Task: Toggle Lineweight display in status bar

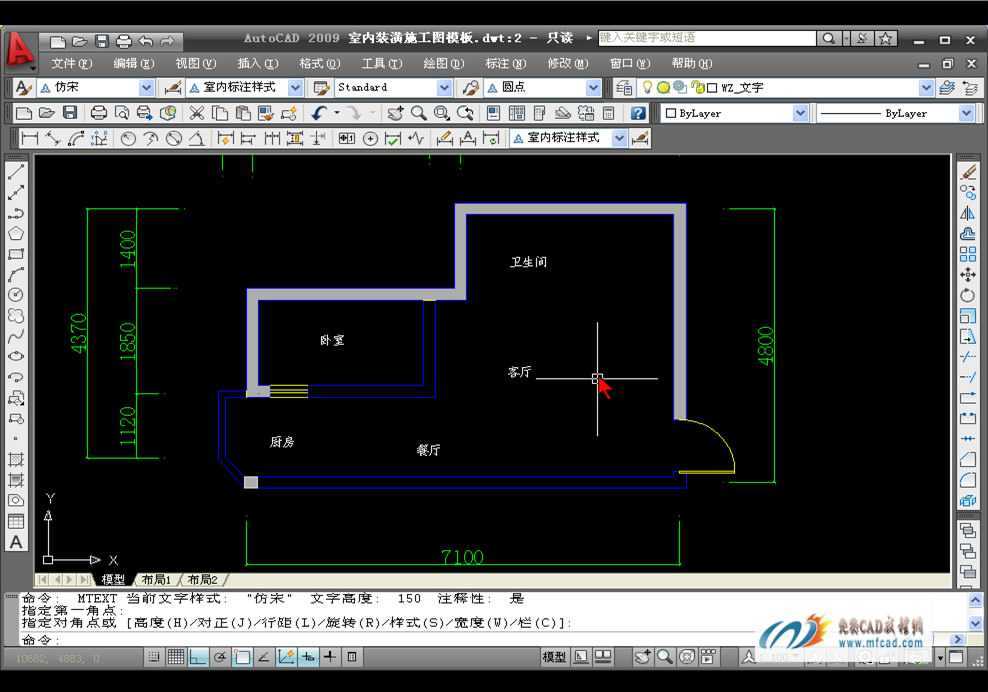Action: tap(330, 657)
